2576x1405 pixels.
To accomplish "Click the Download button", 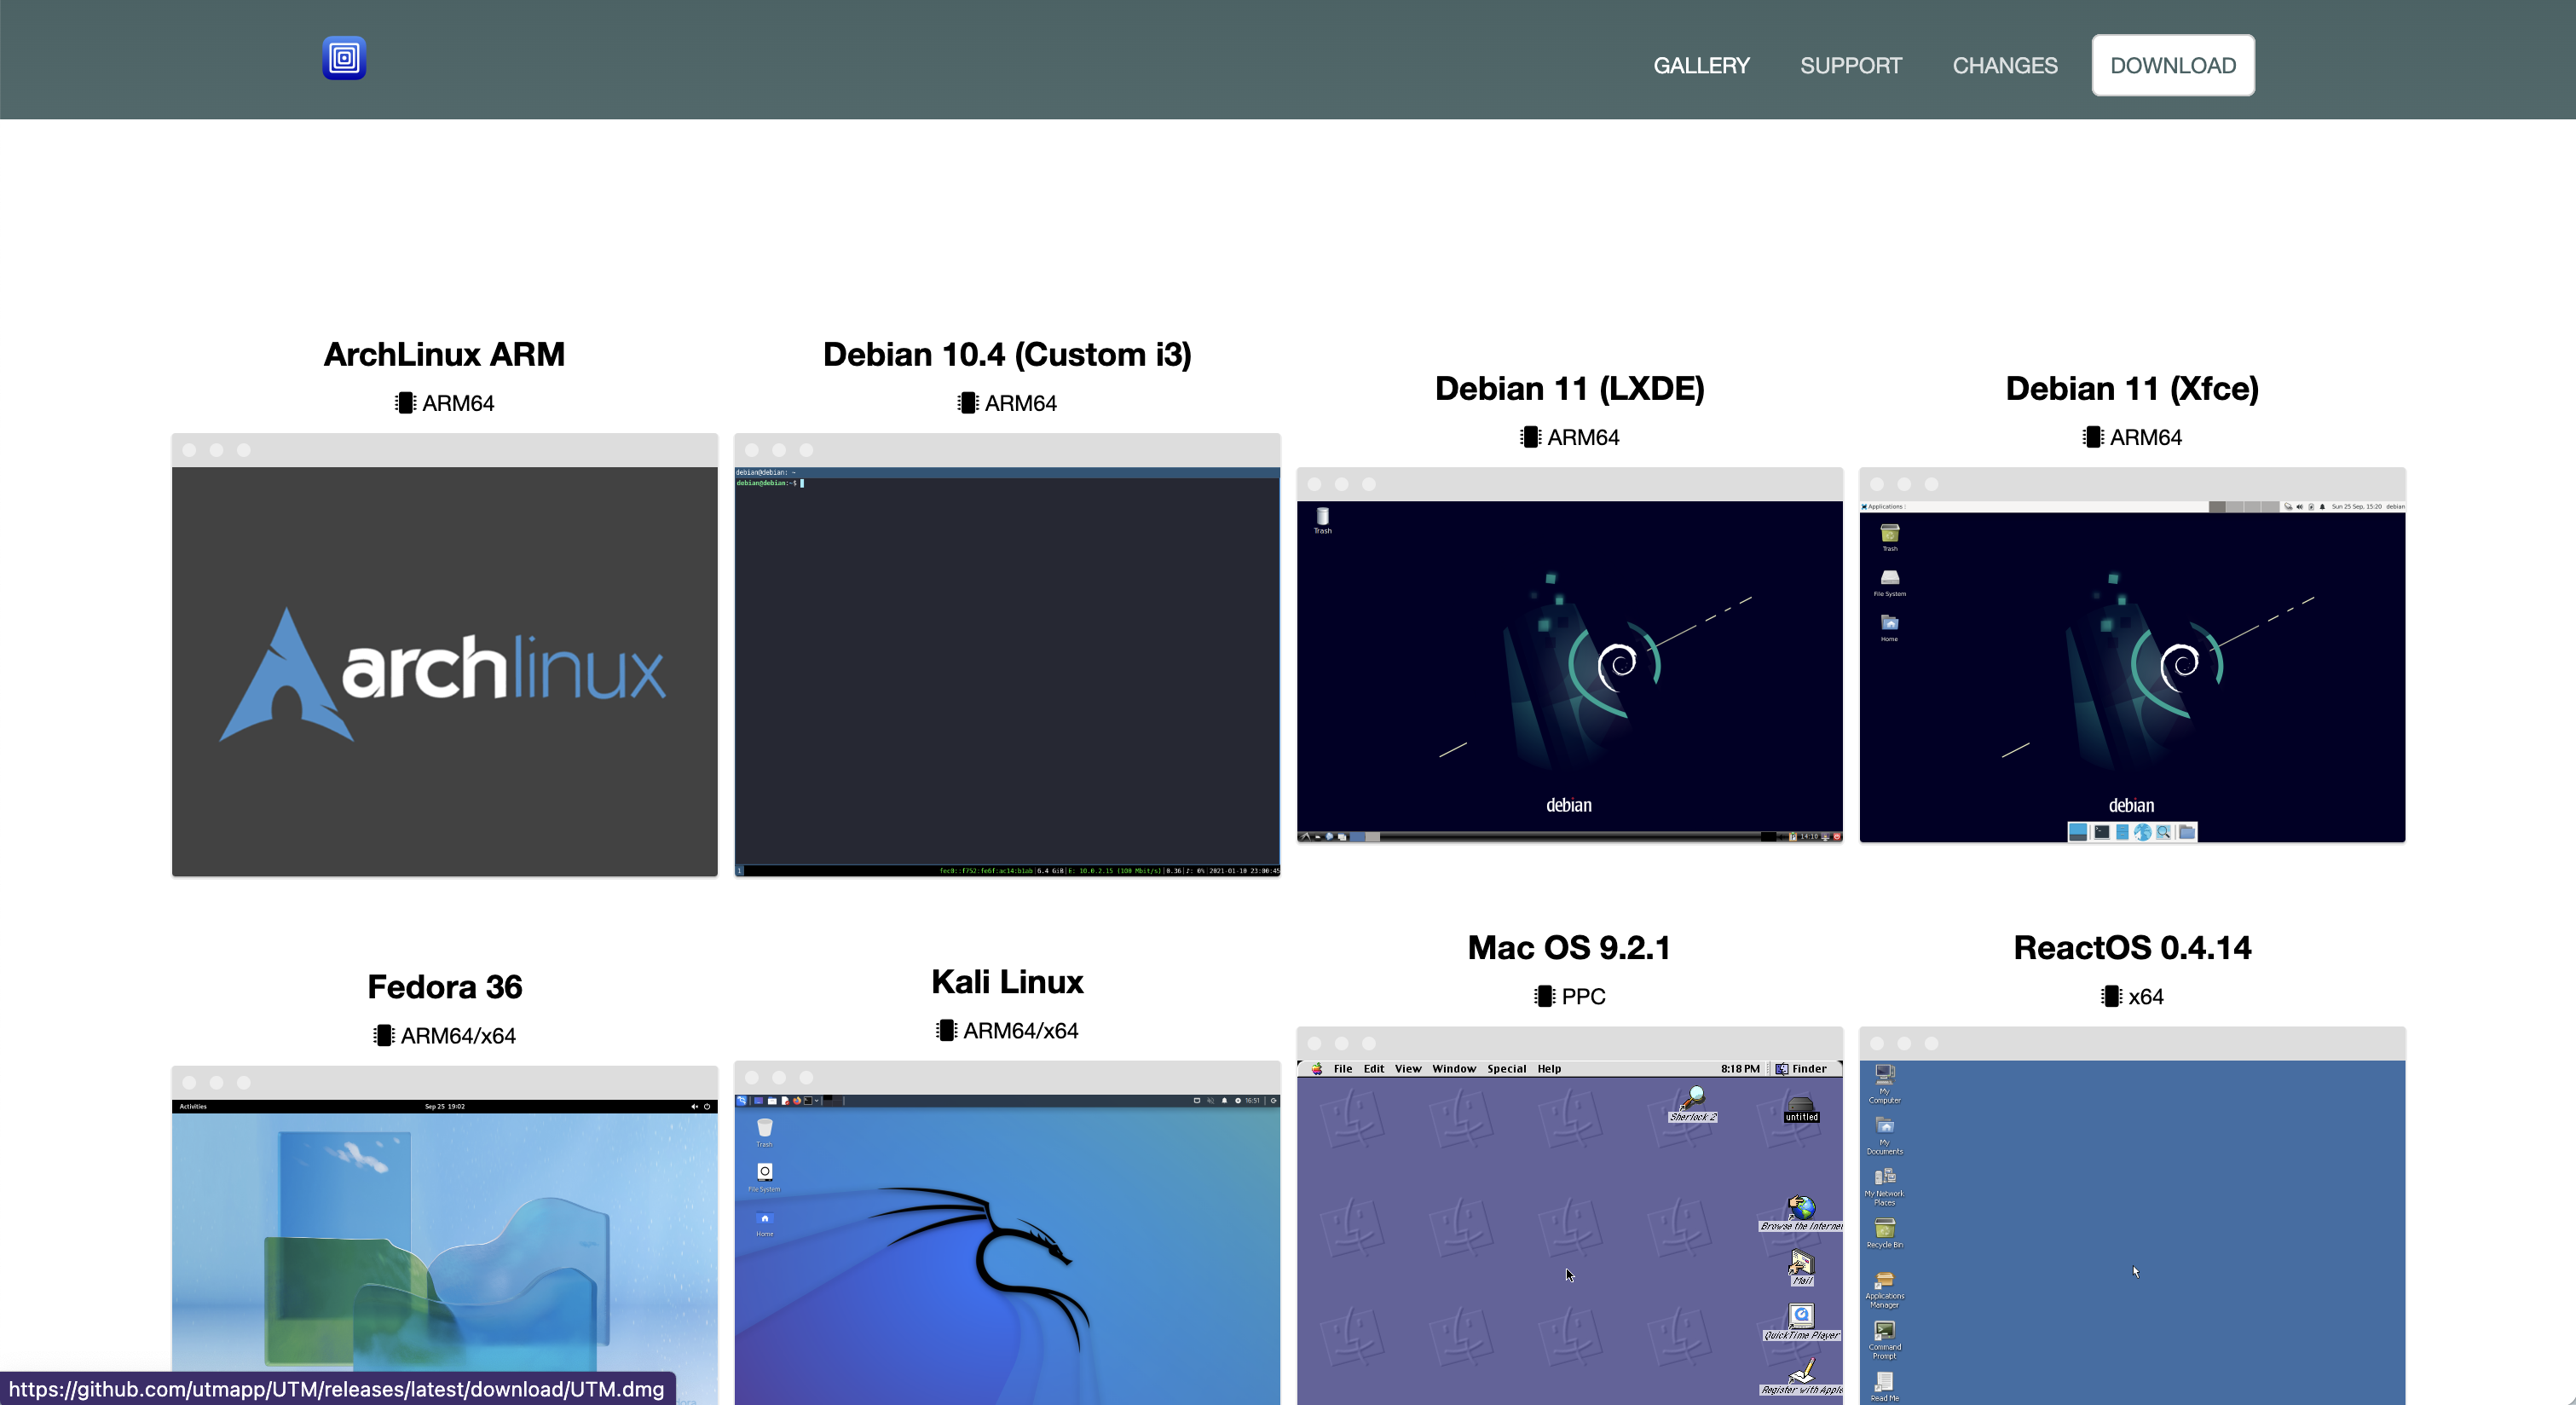I will coord(2172,66).
